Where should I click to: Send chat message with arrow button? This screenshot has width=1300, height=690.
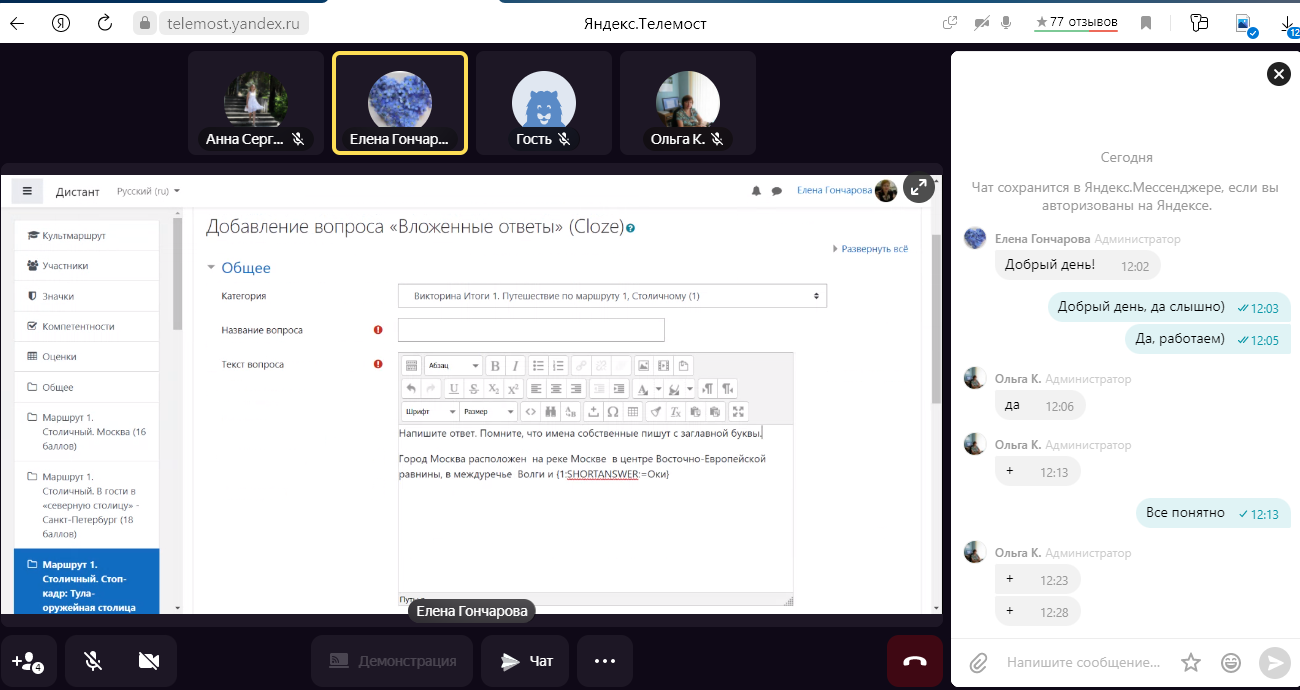pos(1273,662)
